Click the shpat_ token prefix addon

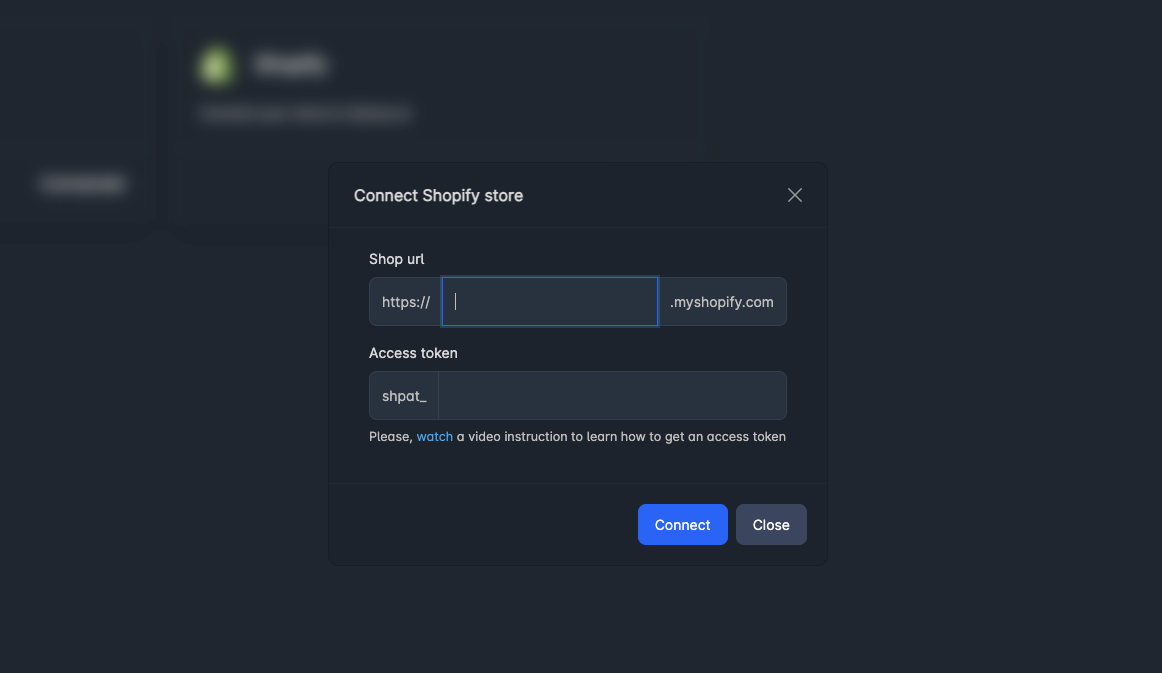404,396
